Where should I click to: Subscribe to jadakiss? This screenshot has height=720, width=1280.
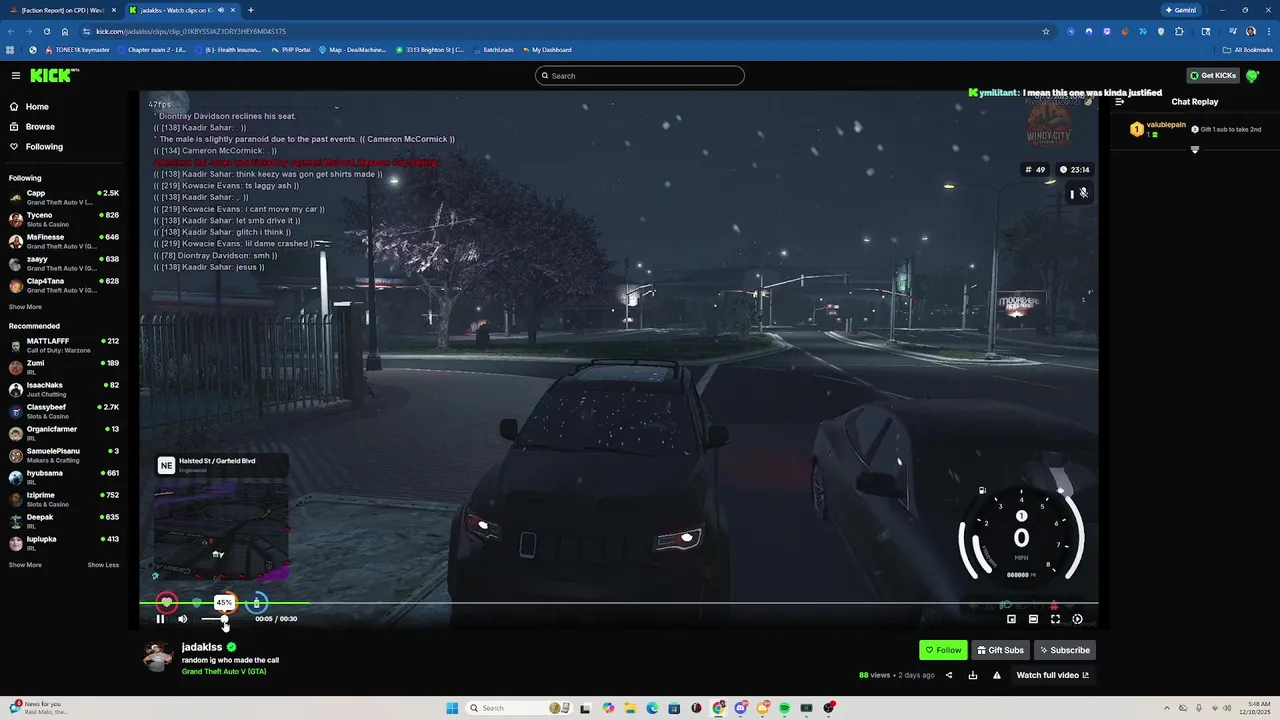[1065, 650]
